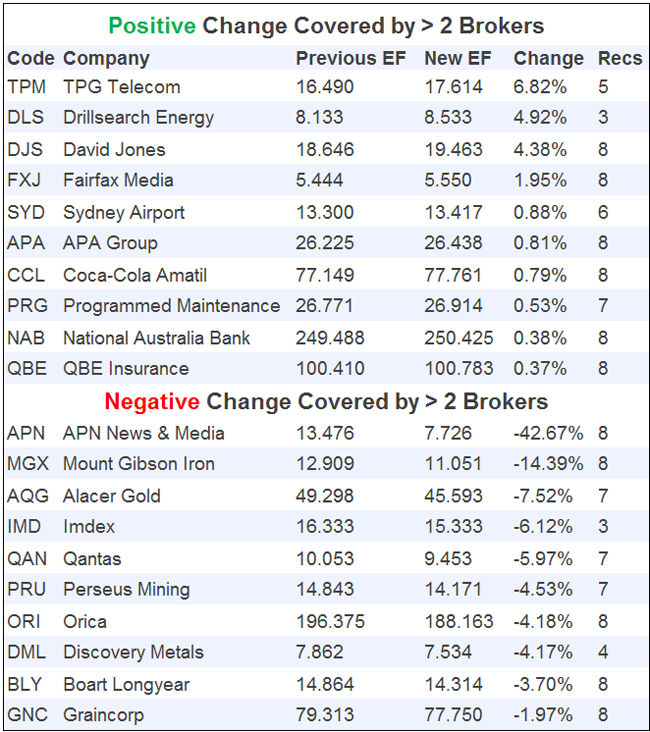Open the Sydney Airport company entry
650x732 pixels.
[124, 212]
